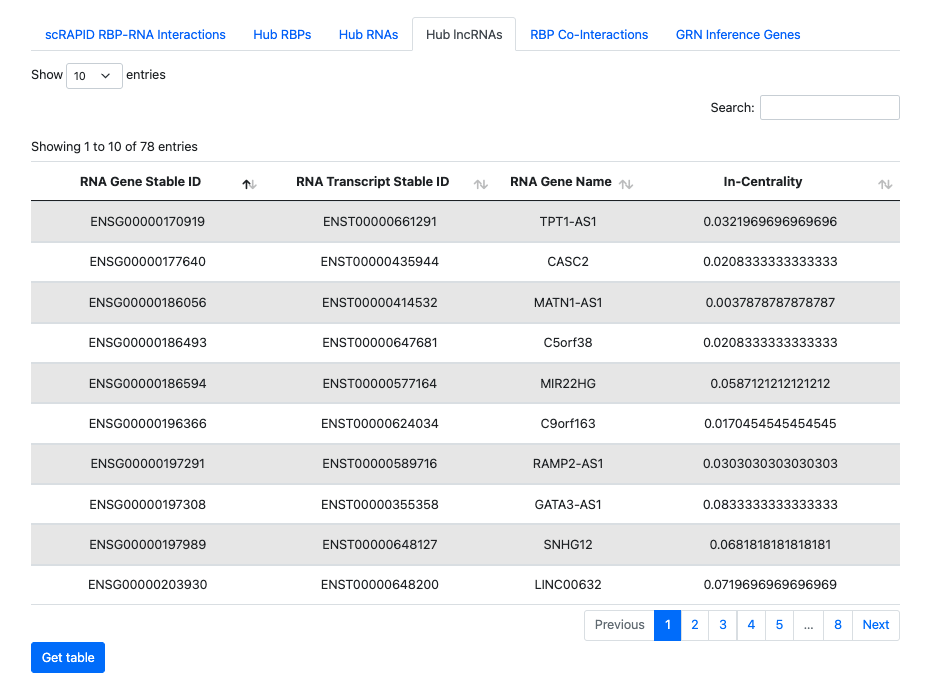Jump to page 2 of table
Screen dimensions: 942x692
(694, 625)
